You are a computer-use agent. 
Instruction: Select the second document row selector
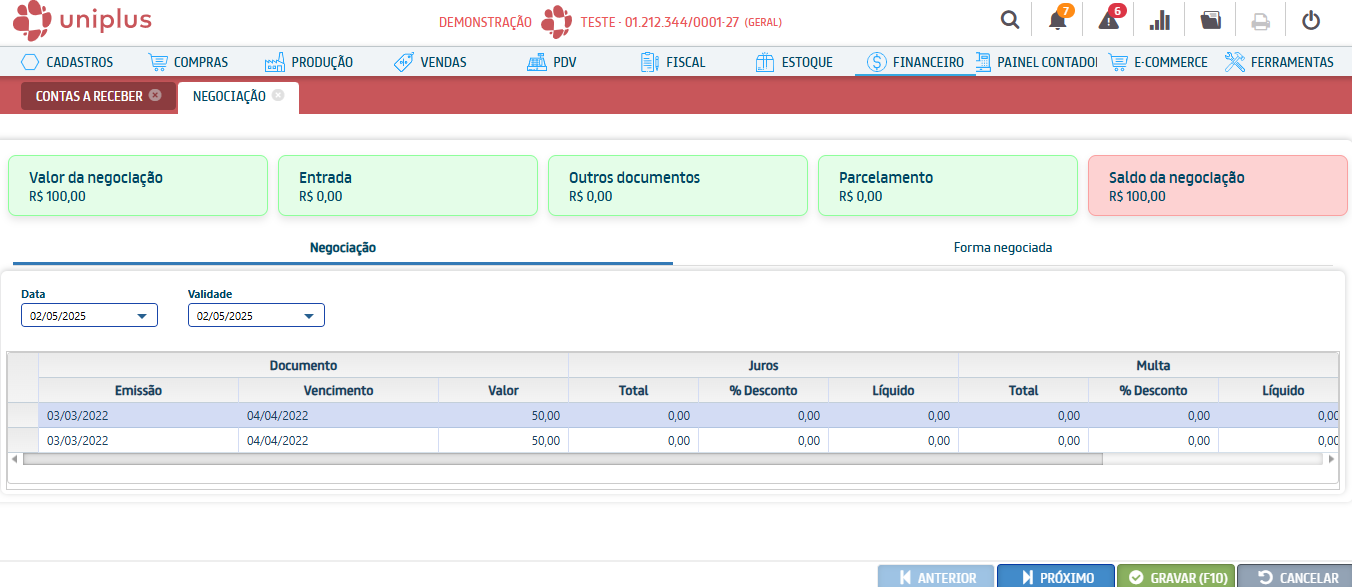(x=22, y=441)
